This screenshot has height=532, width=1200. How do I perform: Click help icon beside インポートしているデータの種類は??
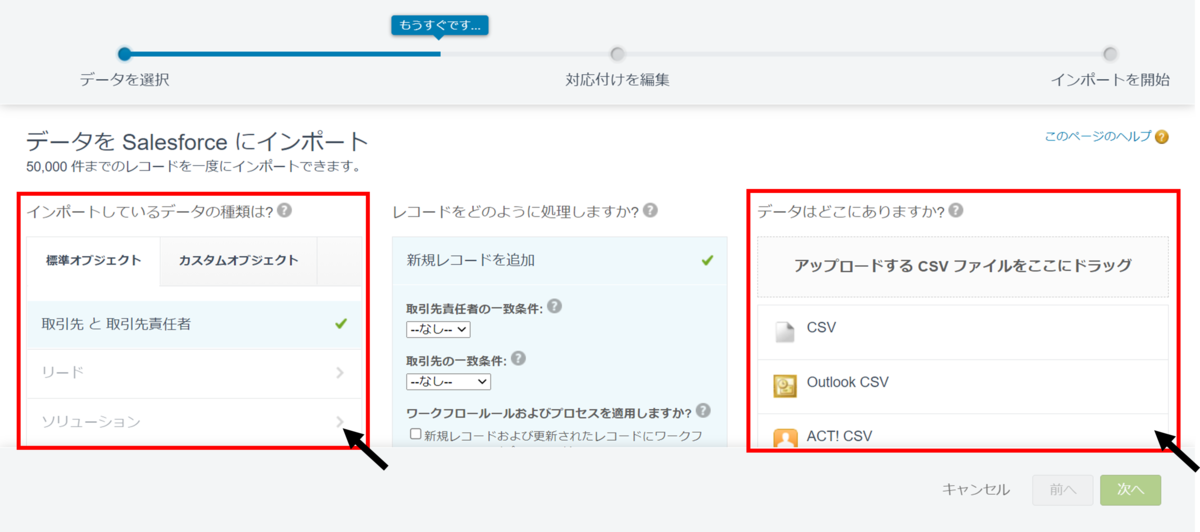284,210
